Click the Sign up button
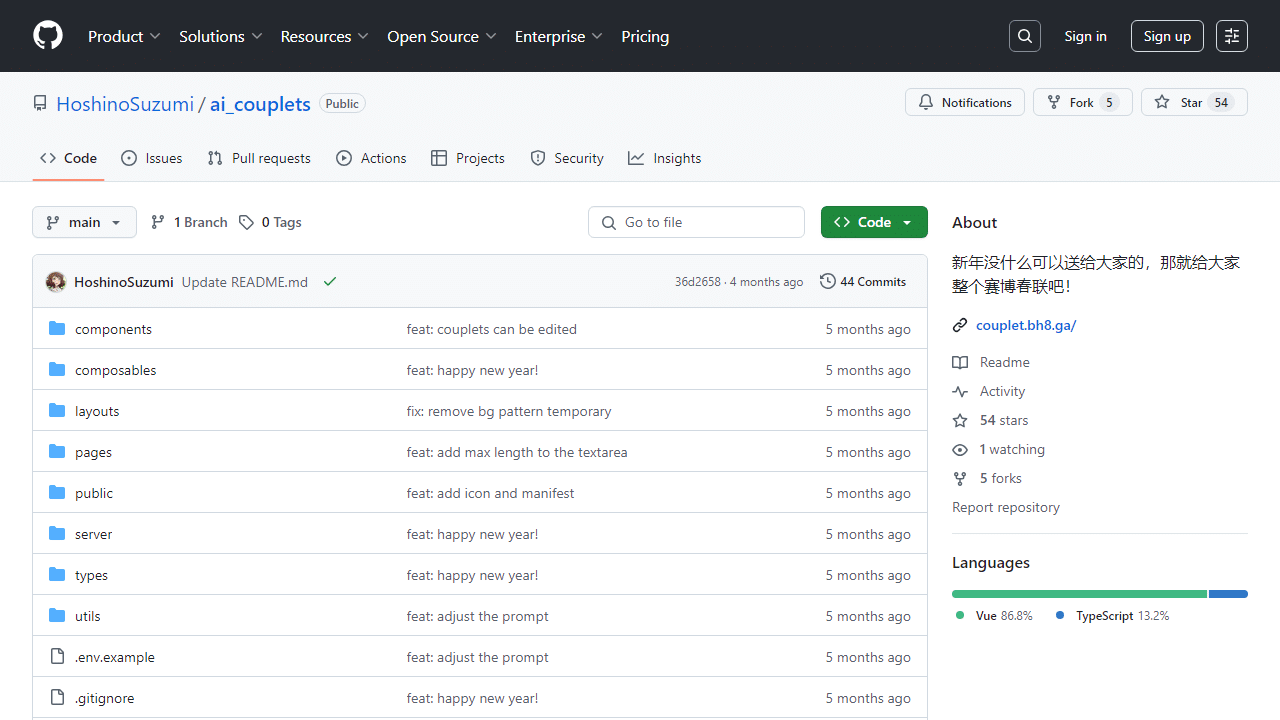1280x720 pixels. click(1167, 36)
